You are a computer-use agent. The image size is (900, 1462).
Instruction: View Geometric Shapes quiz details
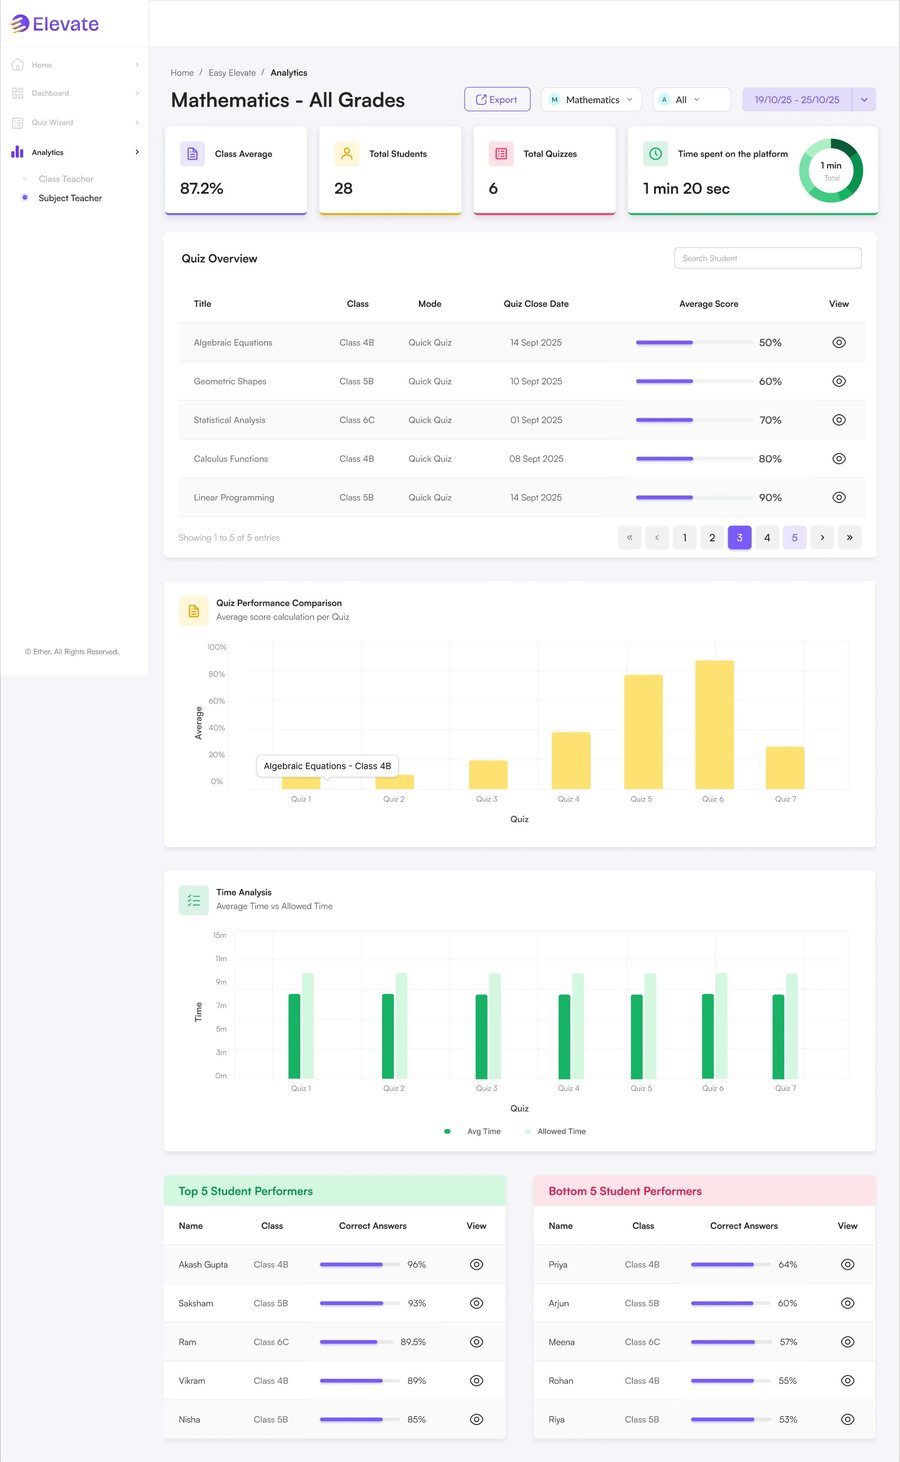839,381
